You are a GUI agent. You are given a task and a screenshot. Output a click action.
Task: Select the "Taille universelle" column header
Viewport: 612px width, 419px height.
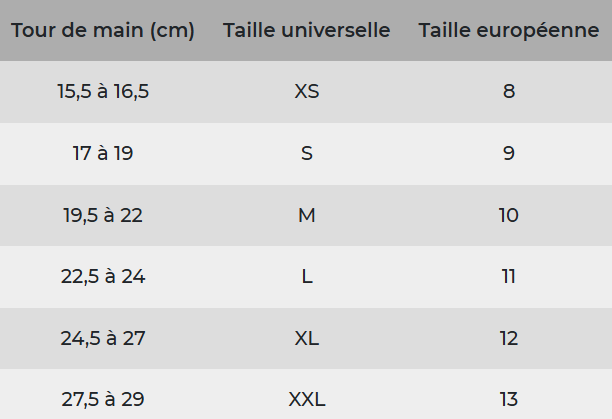pos(307,30)
